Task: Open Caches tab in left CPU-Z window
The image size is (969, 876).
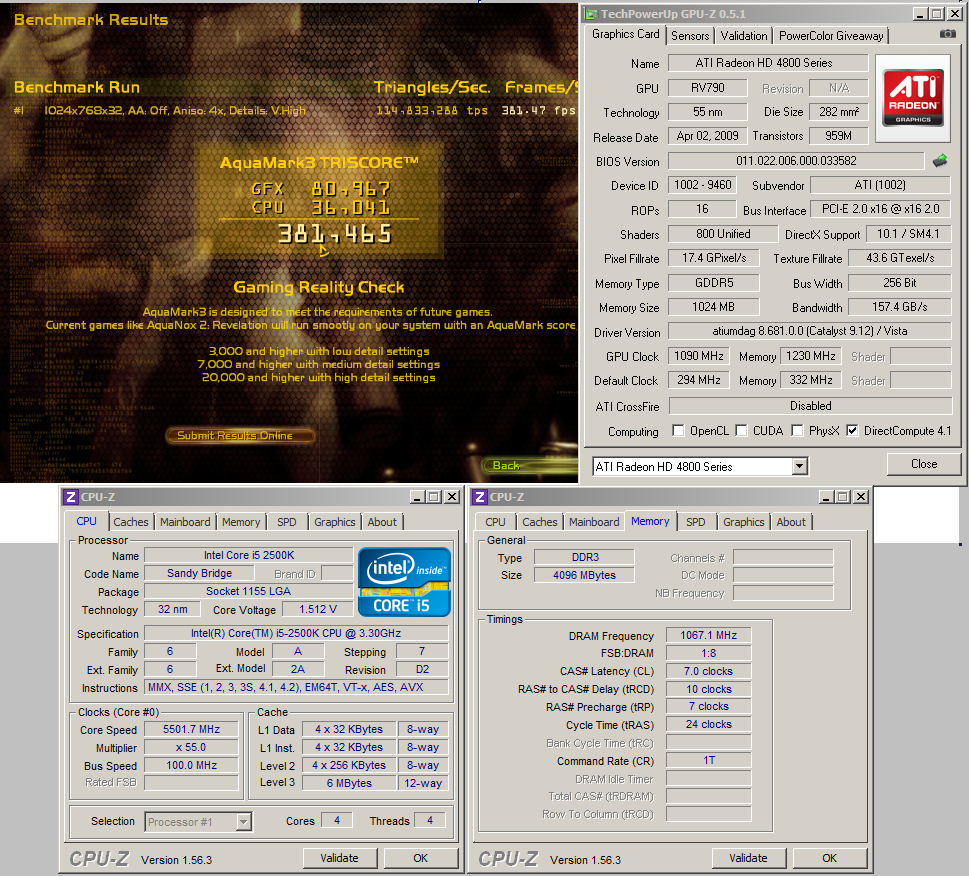Action: pos(130,522)
